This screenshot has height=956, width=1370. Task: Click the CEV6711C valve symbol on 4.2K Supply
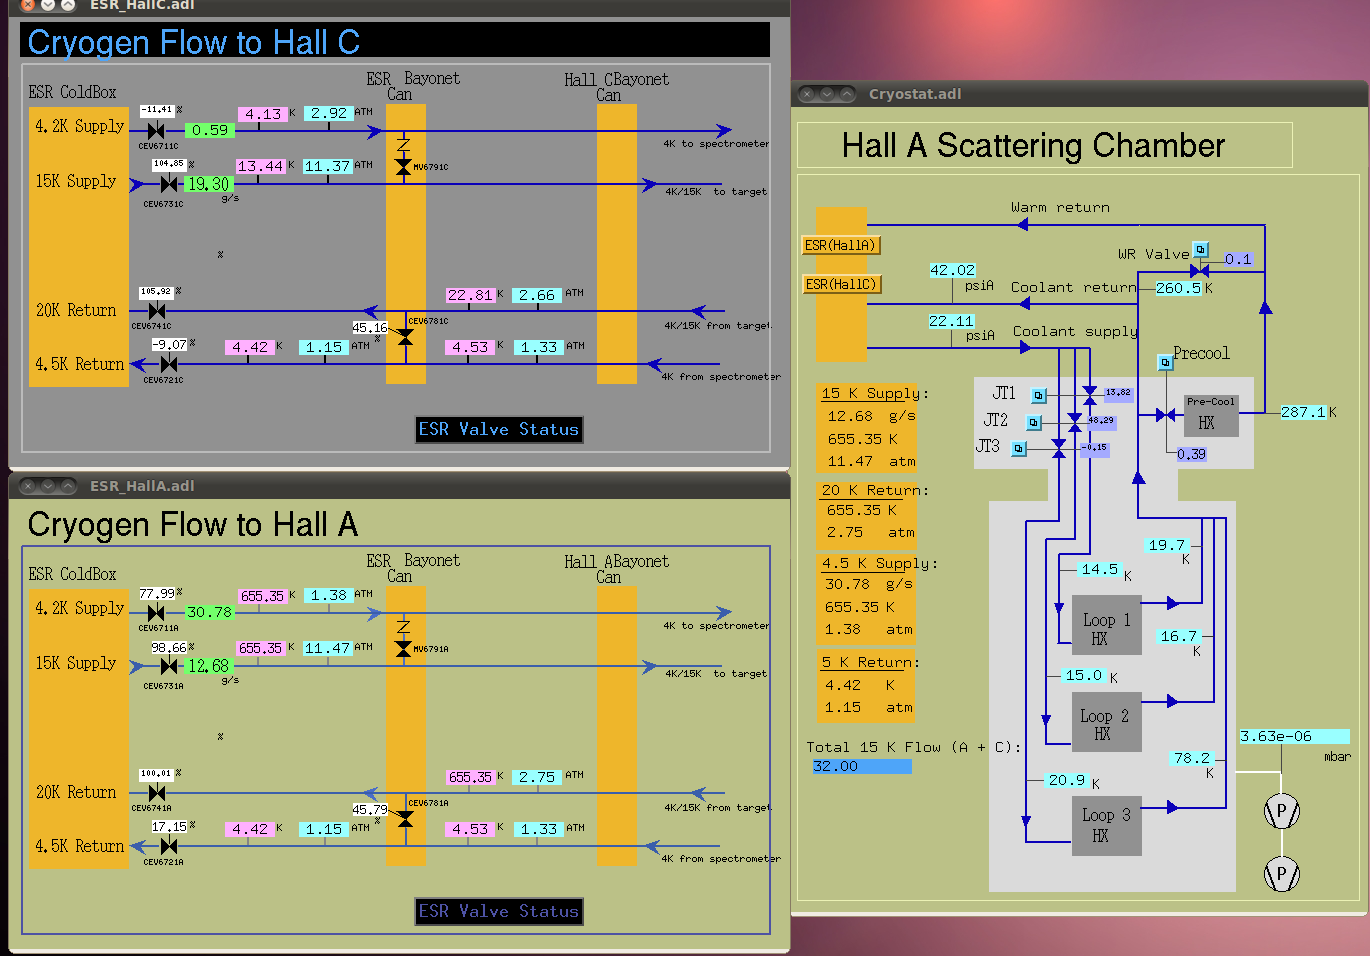(156, 131)
